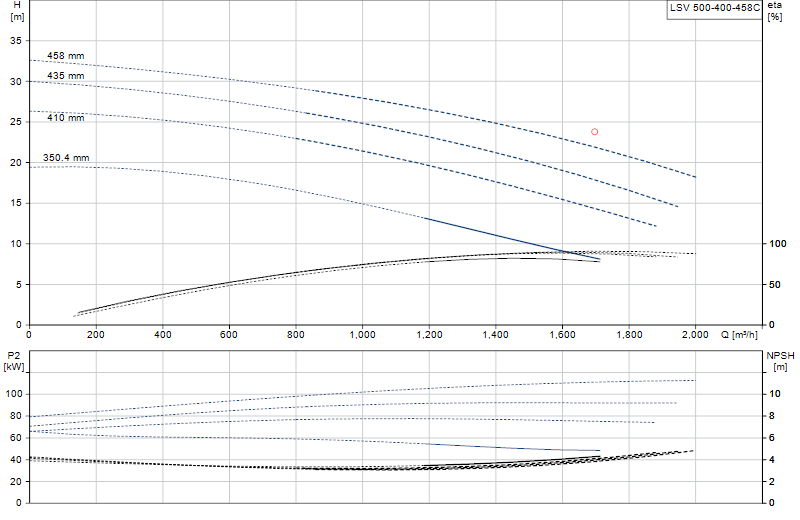Image resolution: width=800 pixels, height=520 pixels.
Task: Click the 1,000 flow axis value
Action: coord(362,335)
